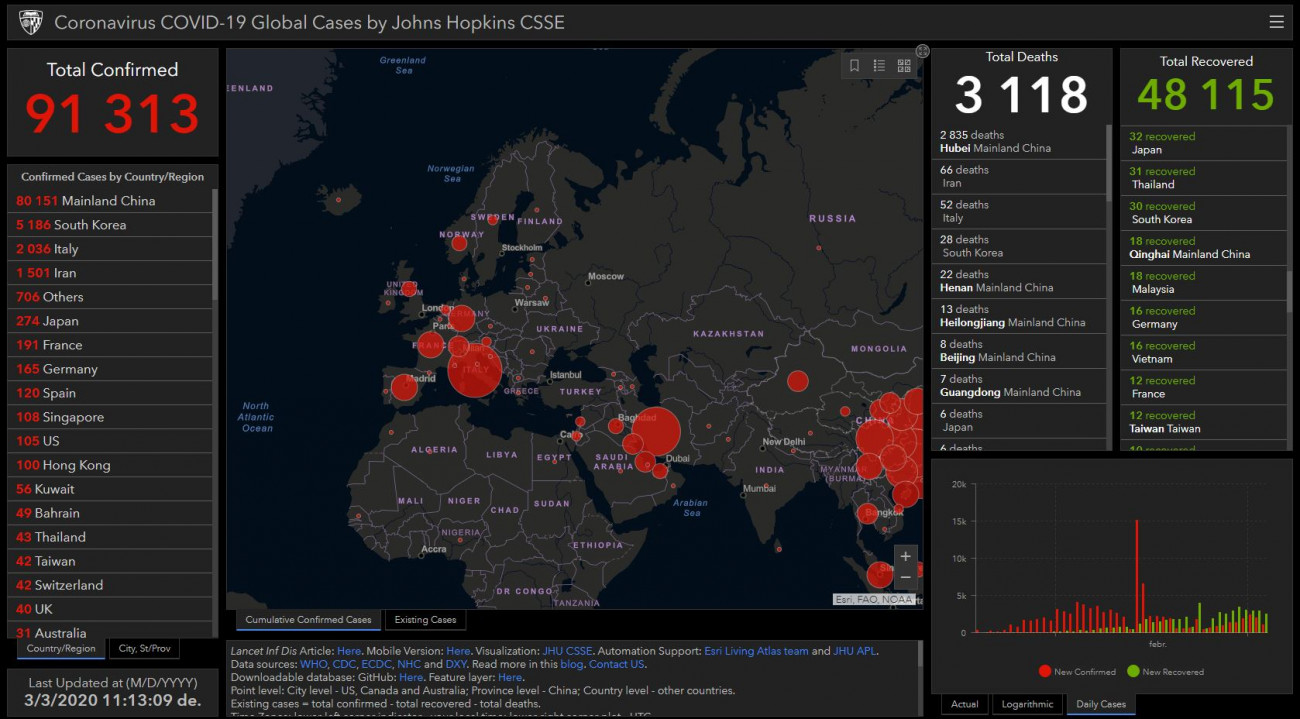The image size is (1300, 719).
Task: Switch chart to the Actual tab
Action: [965, 704]
